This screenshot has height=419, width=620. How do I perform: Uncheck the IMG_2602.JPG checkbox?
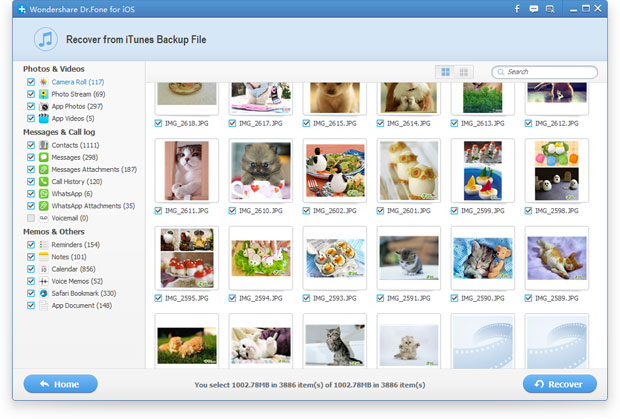coord(306,211)
